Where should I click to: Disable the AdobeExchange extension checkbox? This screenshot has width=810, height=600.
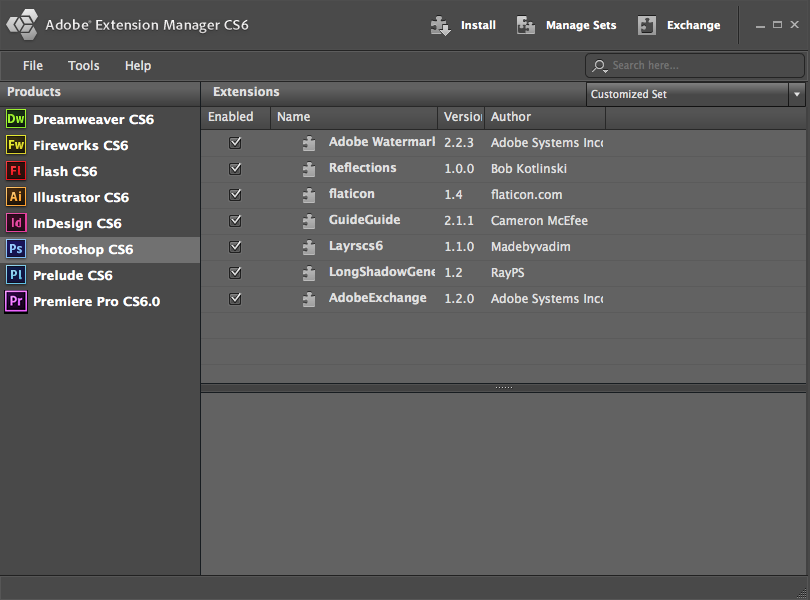(x=235, y=298)
